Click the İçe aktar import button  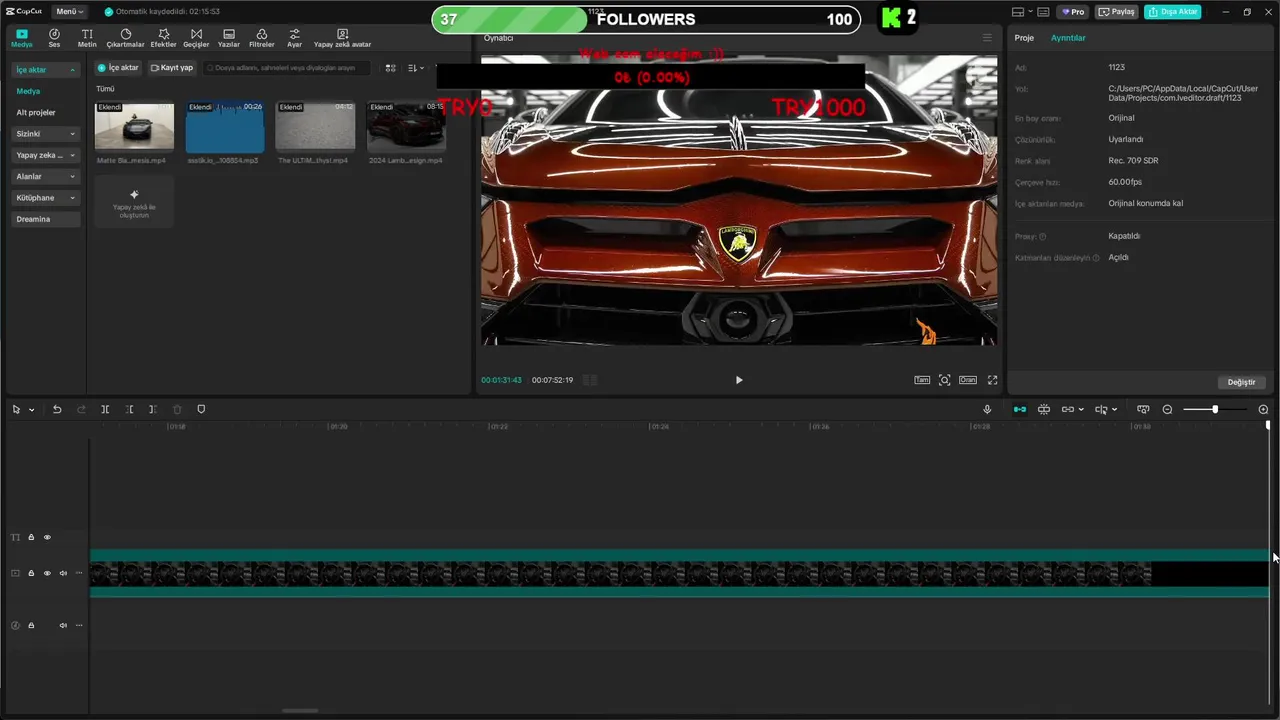[x=118, y=68]
